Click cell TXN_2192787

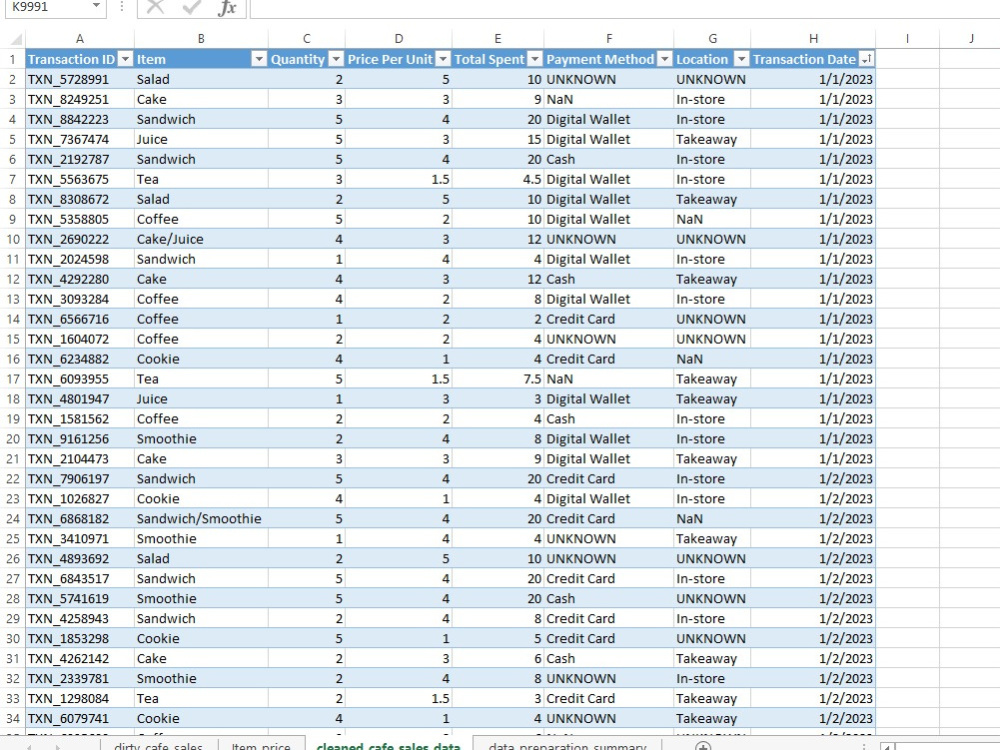pos(80,159)
